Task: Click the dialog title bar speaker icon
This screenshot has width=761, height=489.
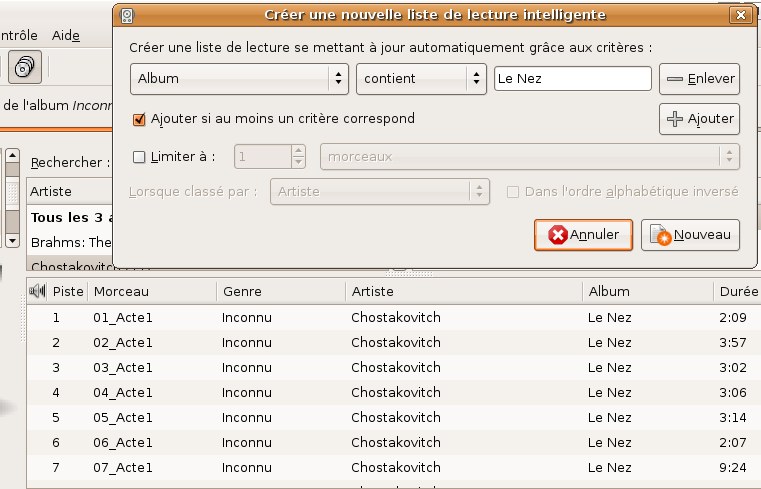Action: tap(127, 16)
